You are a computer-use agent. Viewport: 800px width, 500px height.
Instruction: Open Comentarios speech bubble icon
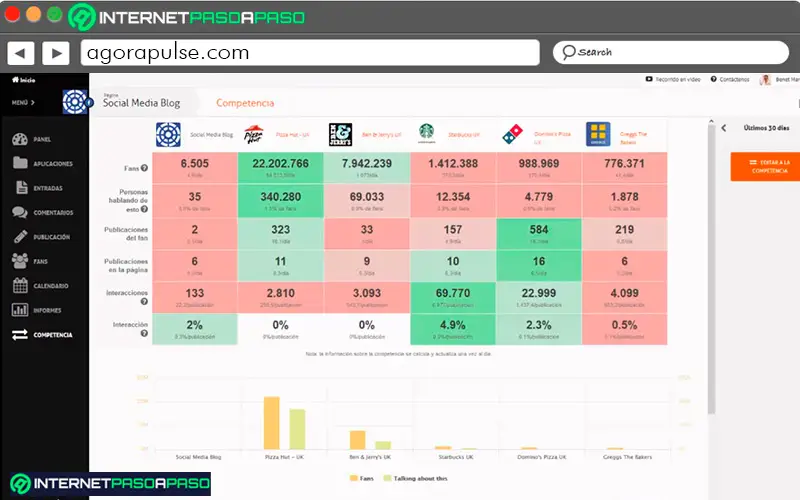click(x=20, y=212)
